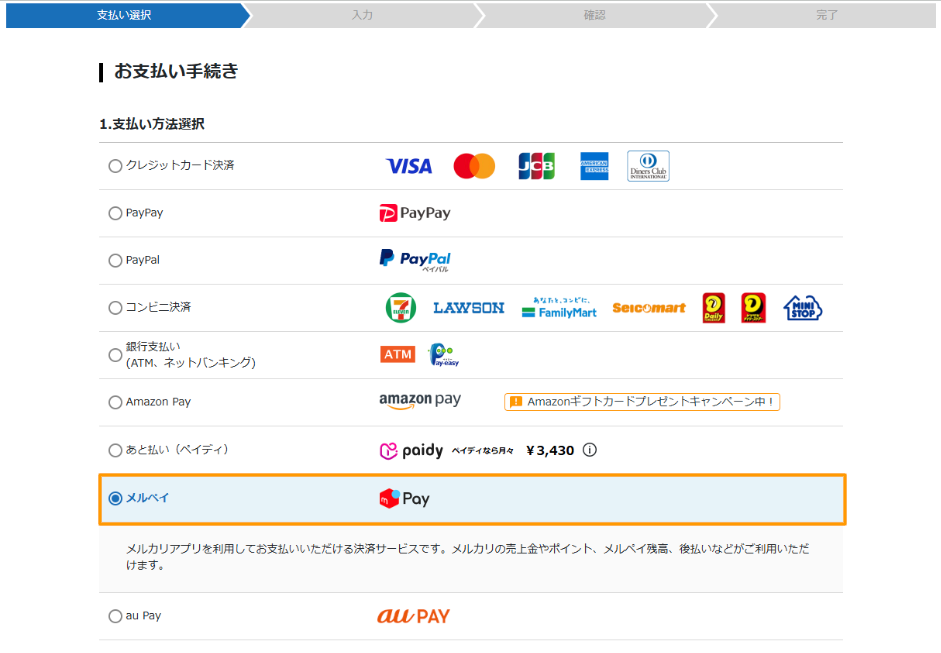Click the 7-Eleven convenience store logo

tap(400, 308)
